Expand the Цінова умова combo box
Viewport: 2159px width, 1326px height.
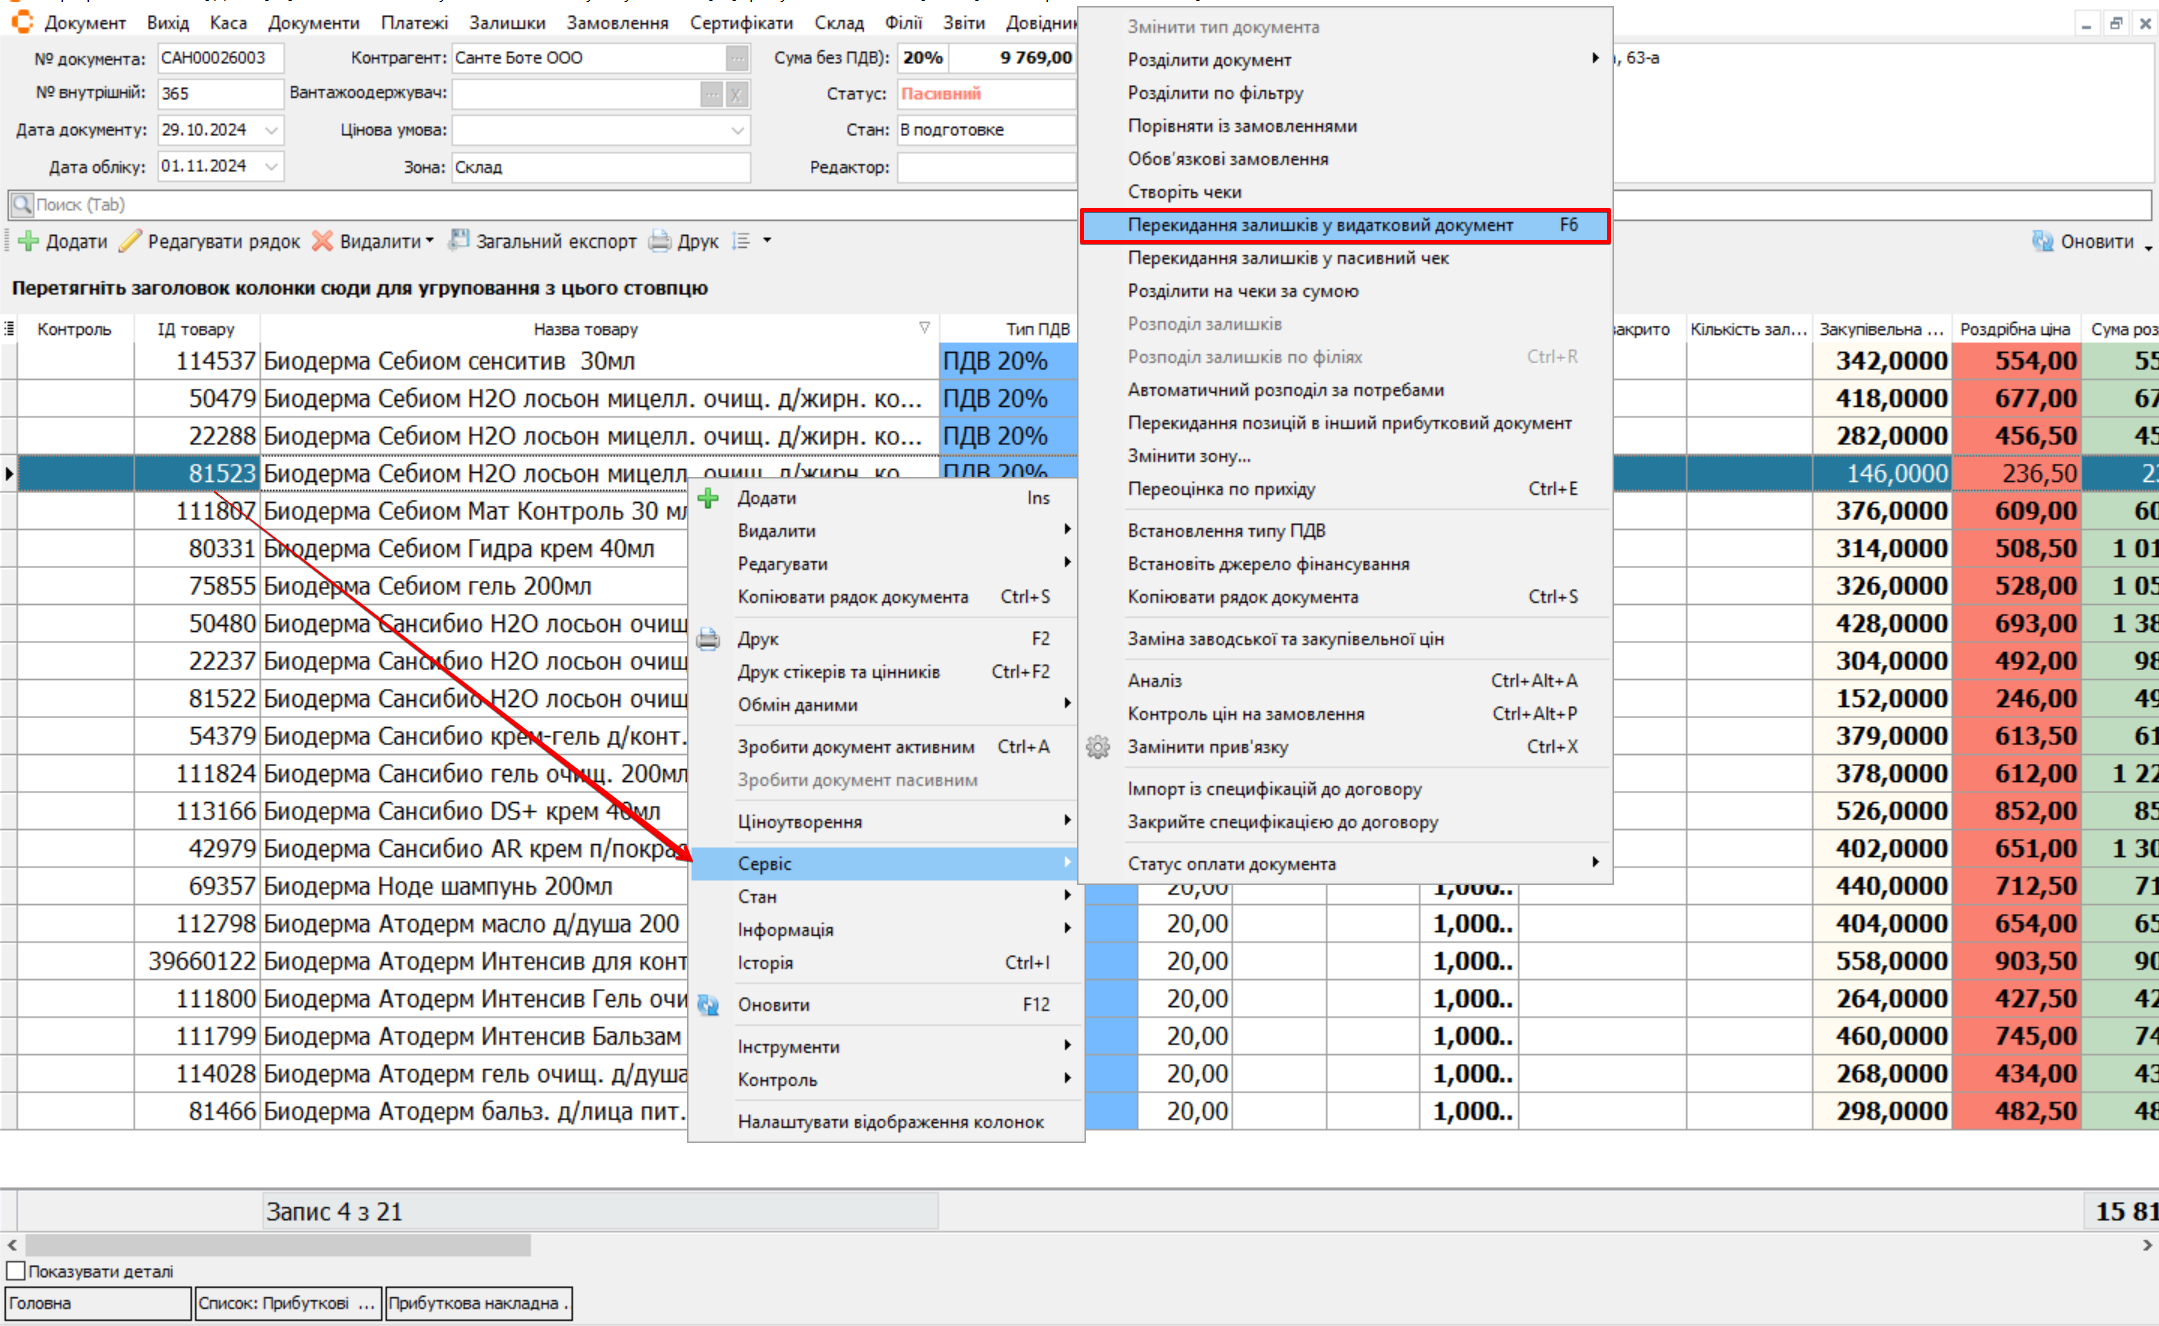tap(738, 130)
